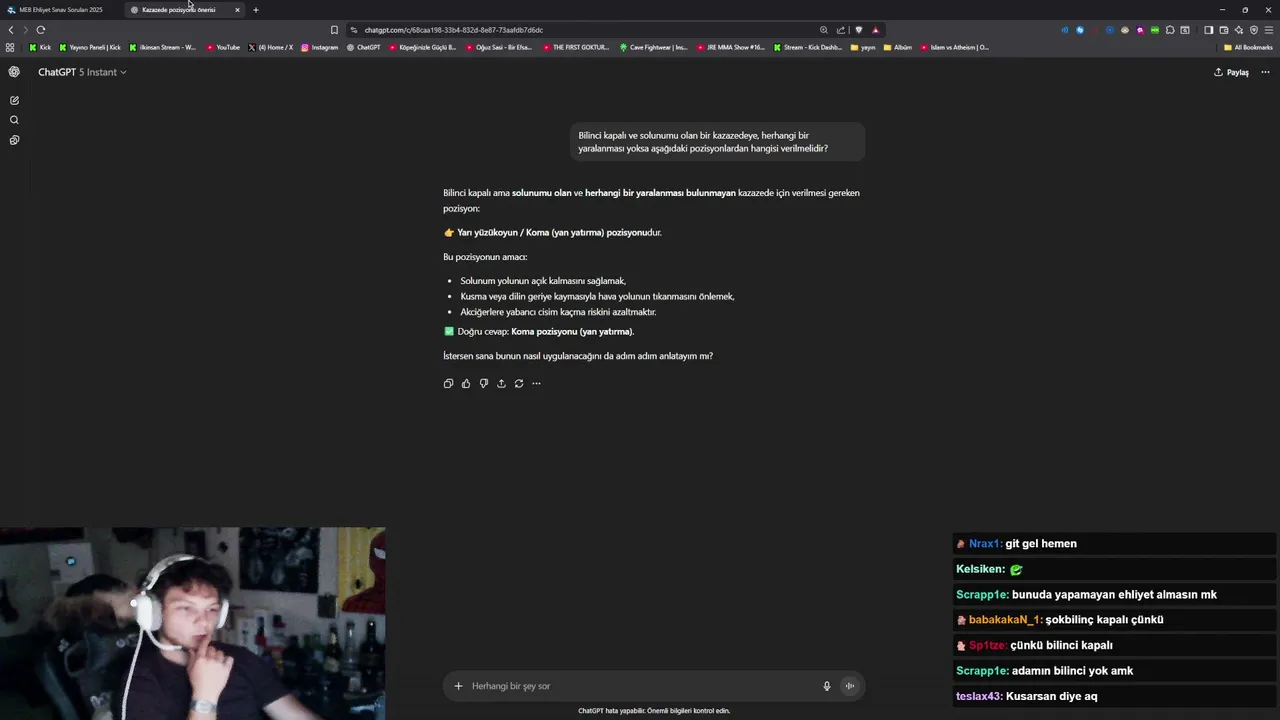Toggle browser sidebar panel icon
This screenshot has width=1280, height=720.
click(x=1208, y=30)
